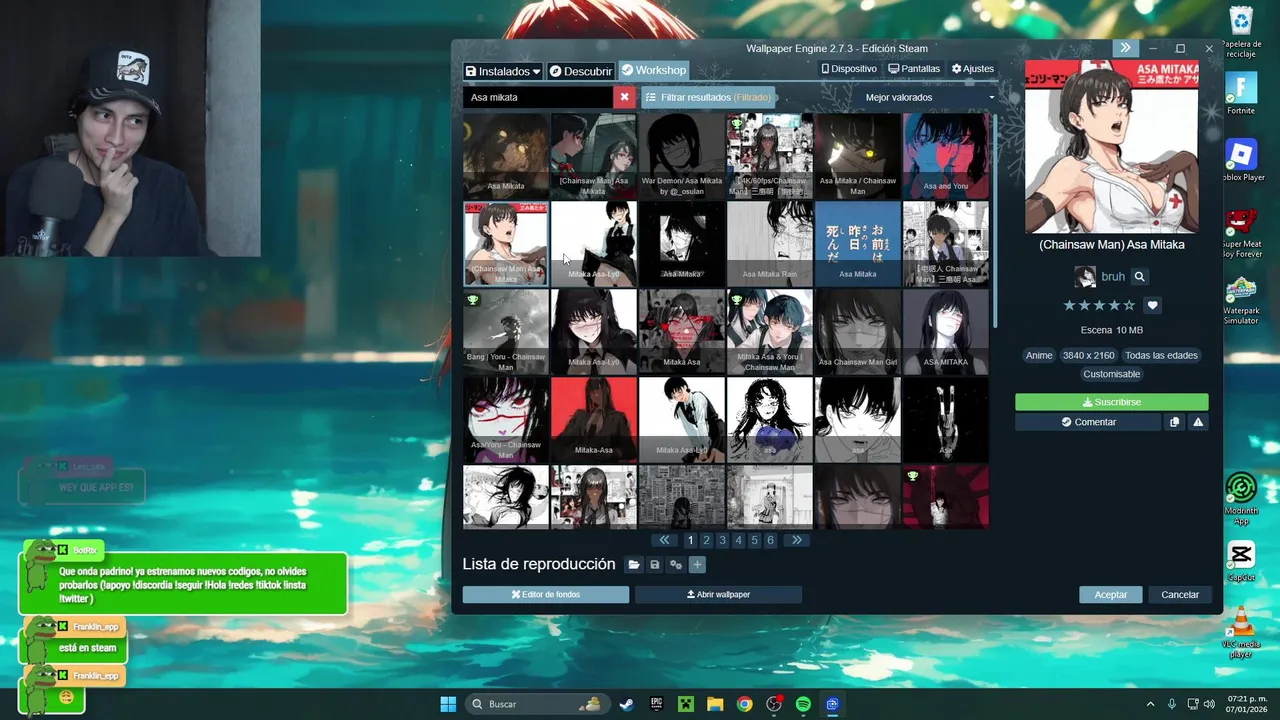Open VLC media player desktop shortcut

[1241, 632]
